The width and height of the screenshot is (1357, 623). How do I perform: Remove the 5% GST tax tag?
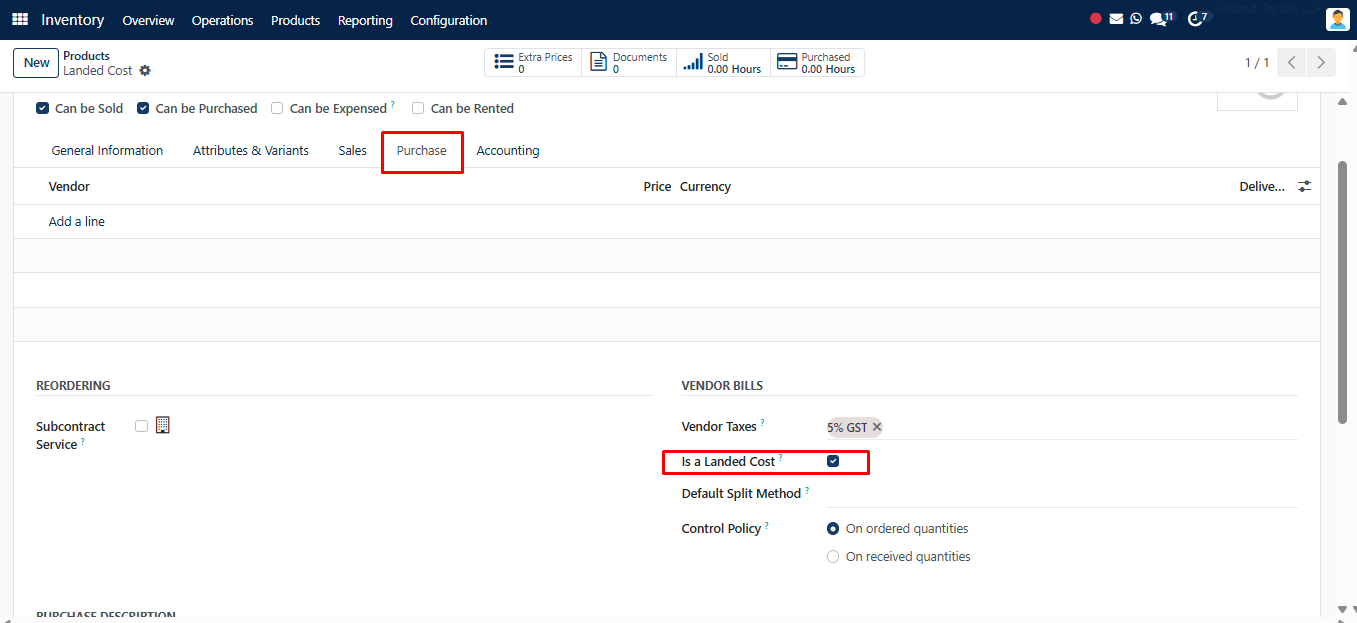click(x=877, y=427)
